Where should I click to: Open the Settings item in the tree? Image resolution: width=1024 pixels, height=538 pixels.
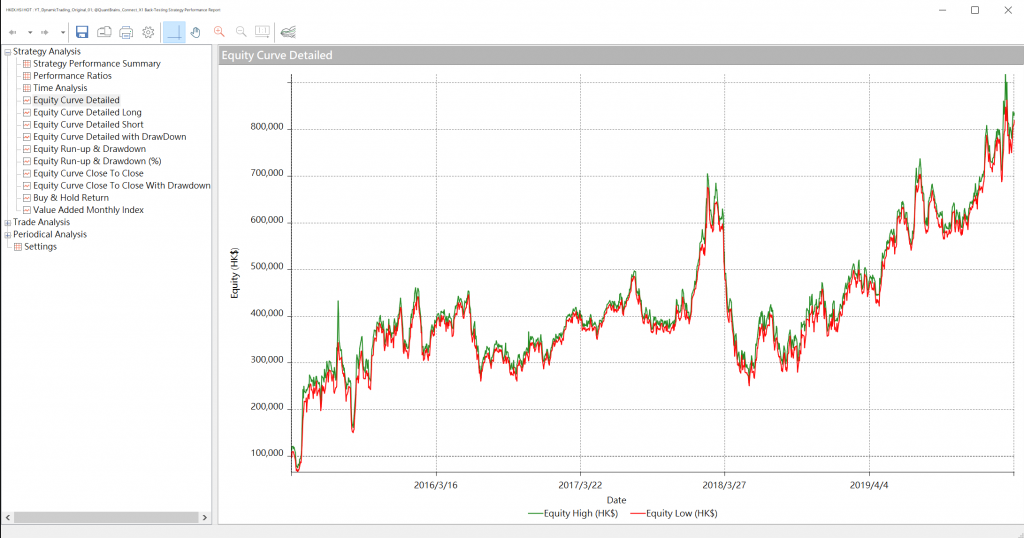click(x=40, y=247)
